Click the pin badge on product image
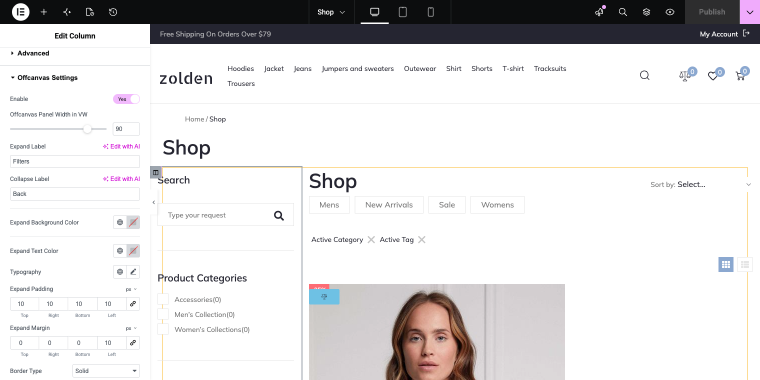This screenshot has height=380, width=760. (x=324, y=297)
